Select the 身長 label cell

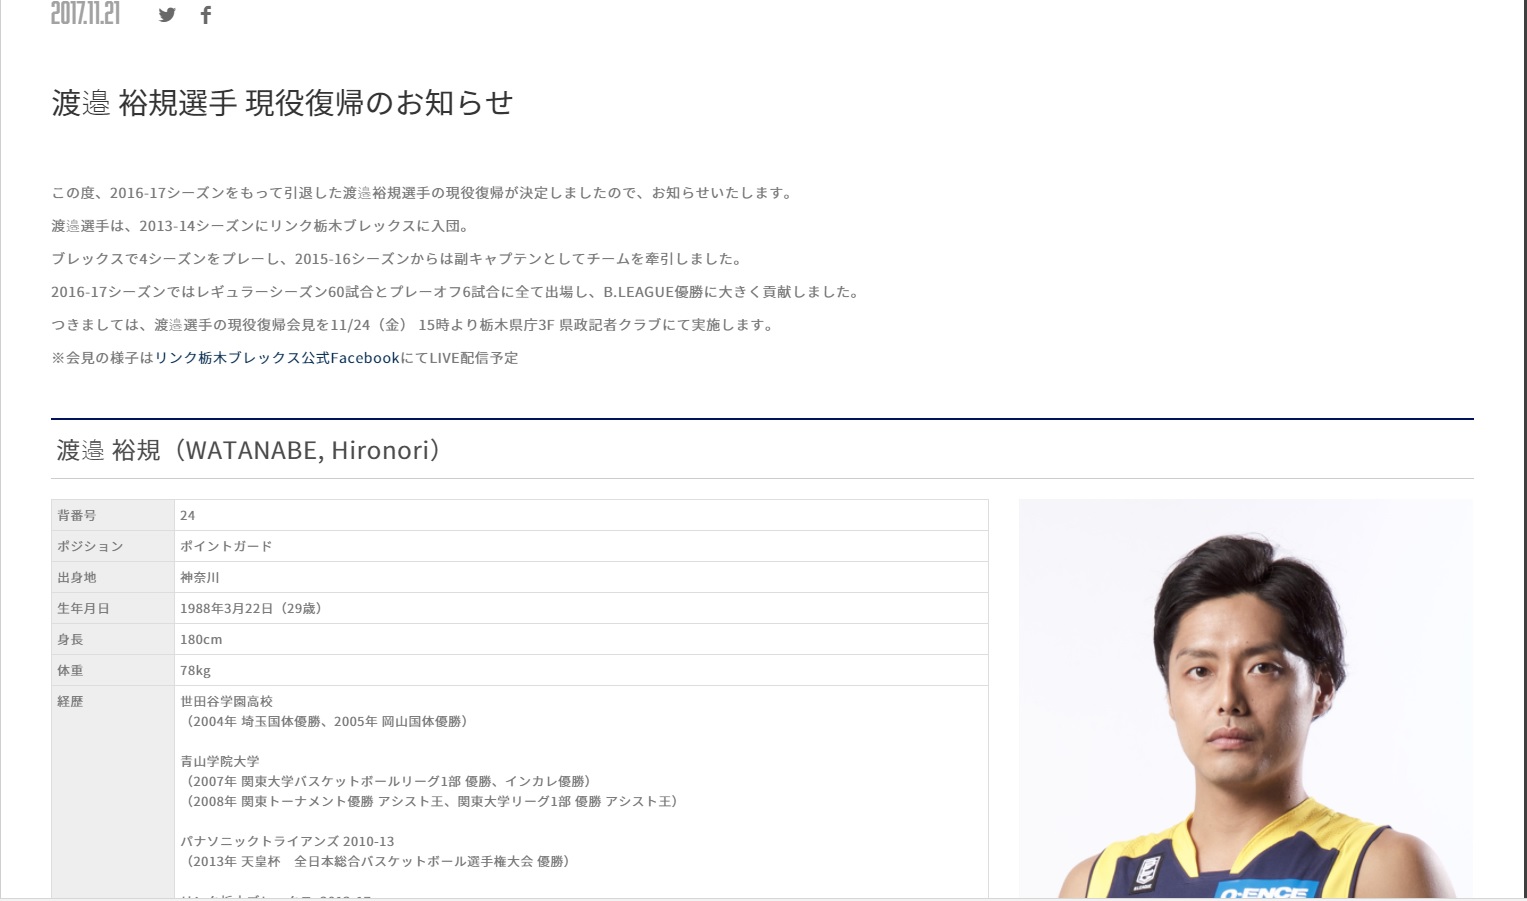(x=113, y=639)
